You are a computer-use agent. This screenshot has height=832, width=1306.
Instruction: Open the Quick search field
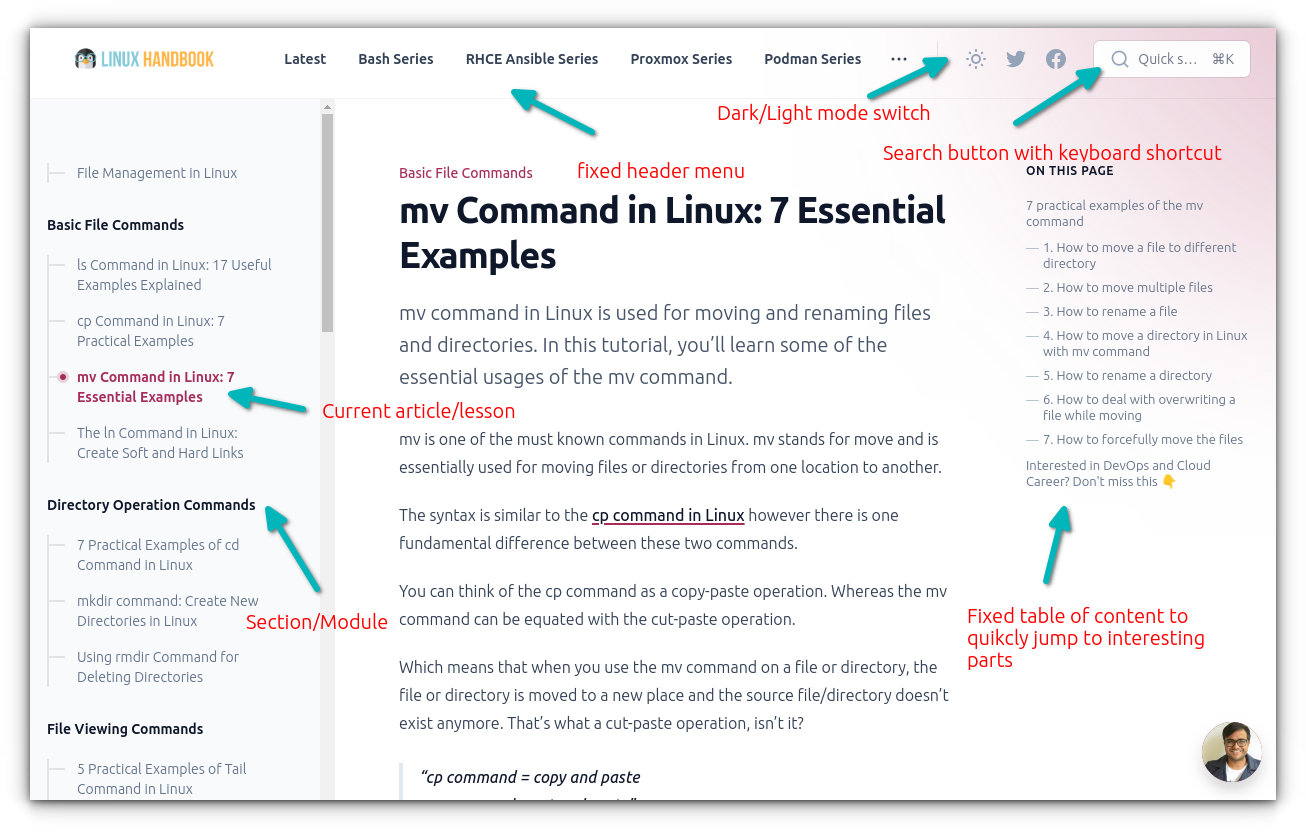point(1172,59)
